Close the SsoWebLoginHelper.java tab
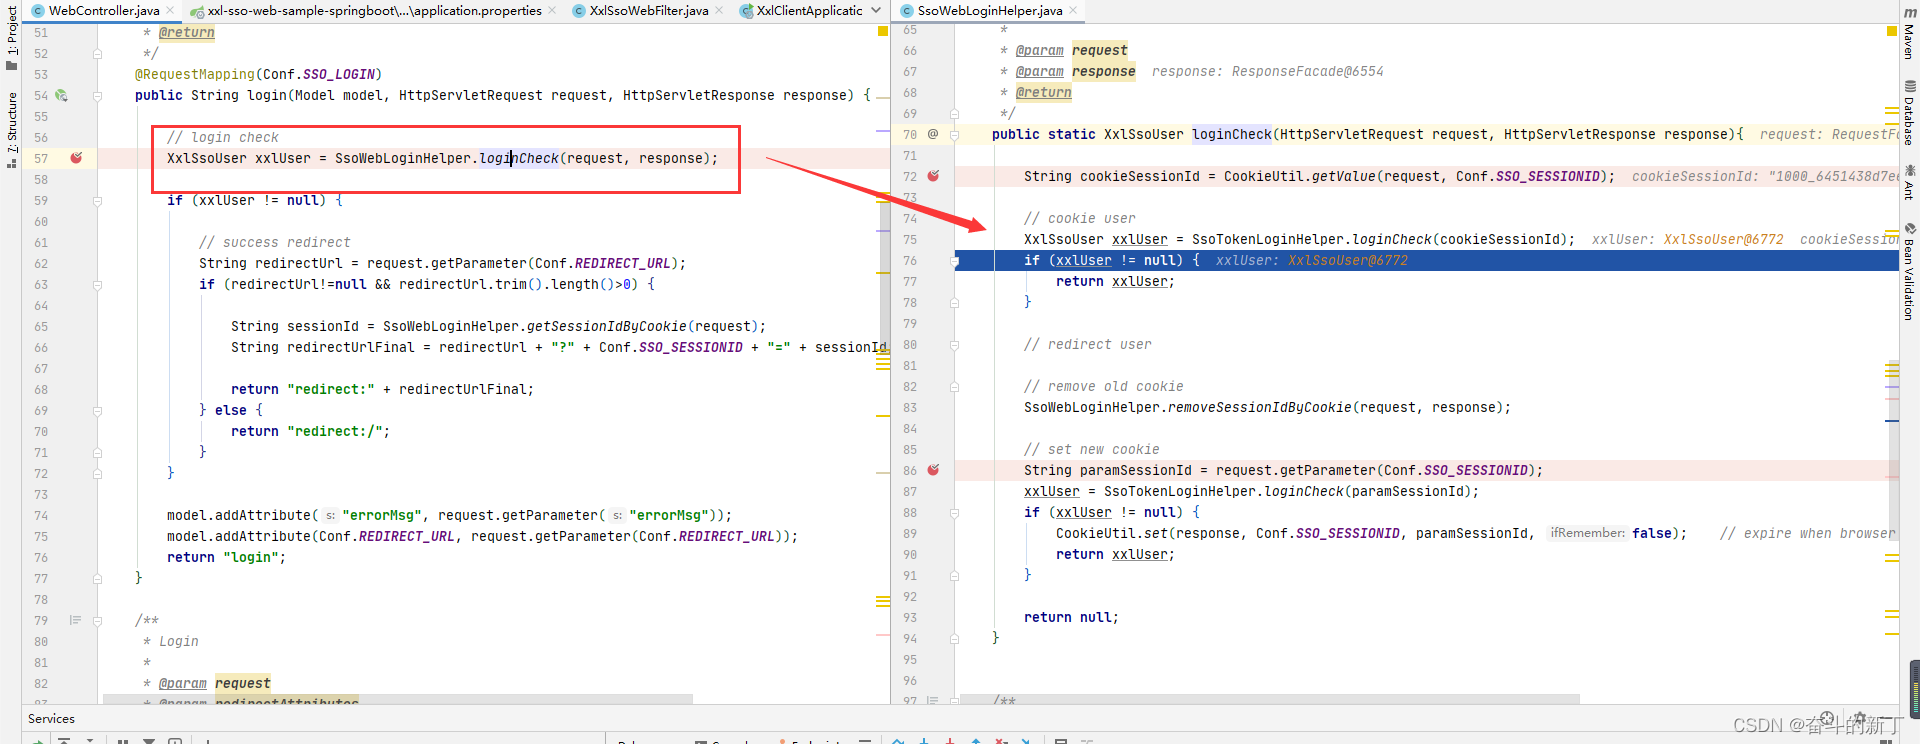The image size is (1920, 744). pyautogui.click(x=1073, y=11)
